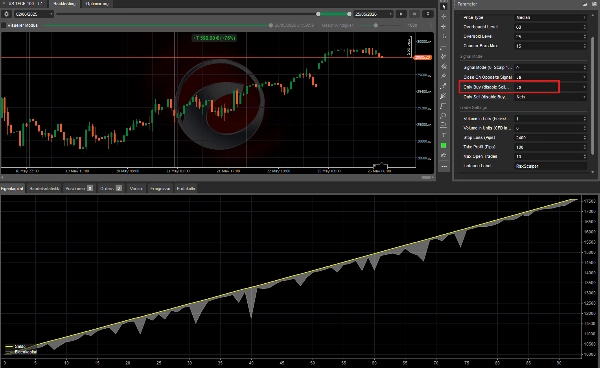Click the green profit label atop the chart
The image size is (600, 368).
pyautogui.click(x=214, y=38)
